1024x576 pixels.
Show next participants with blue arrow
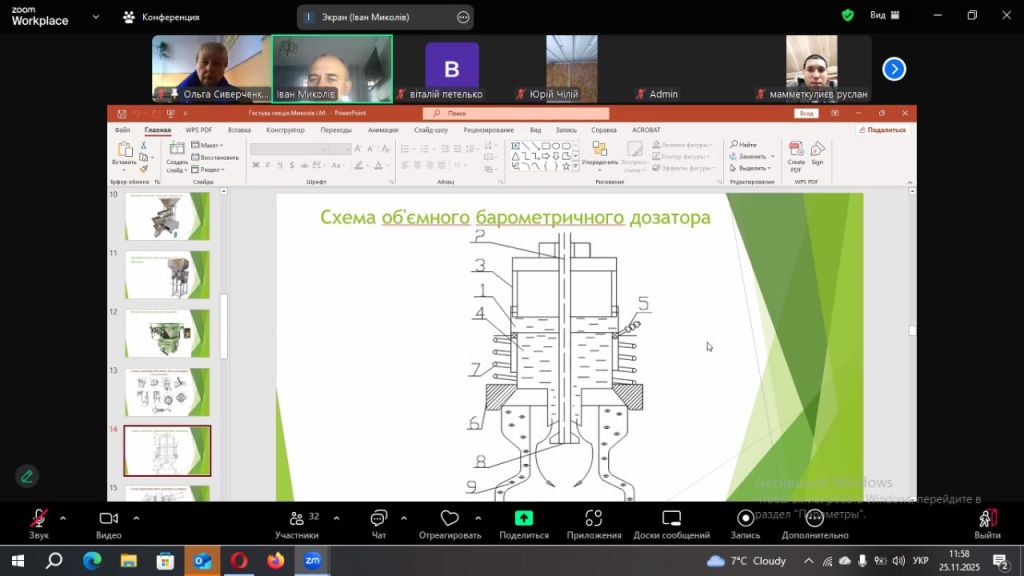[x=894, y=69]
